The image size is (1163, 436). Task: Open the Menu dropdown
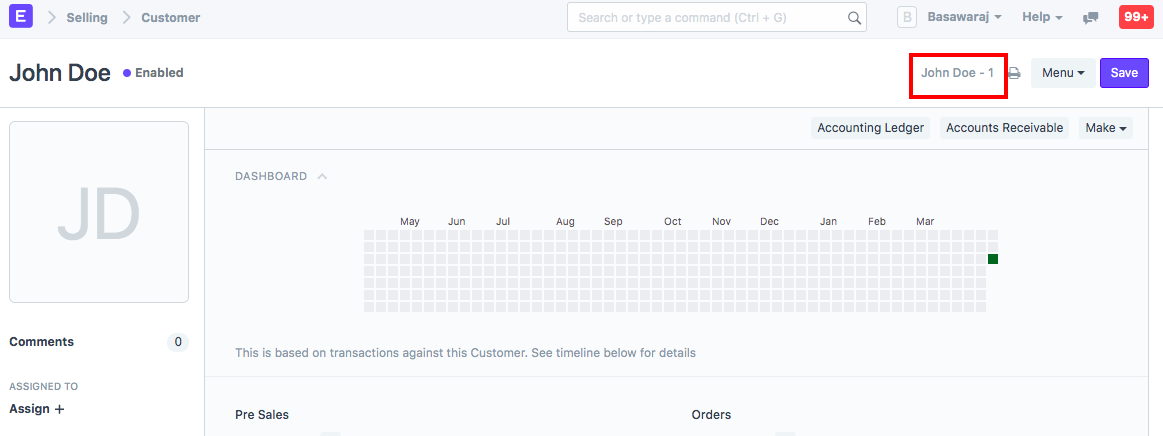point(1062,73)
